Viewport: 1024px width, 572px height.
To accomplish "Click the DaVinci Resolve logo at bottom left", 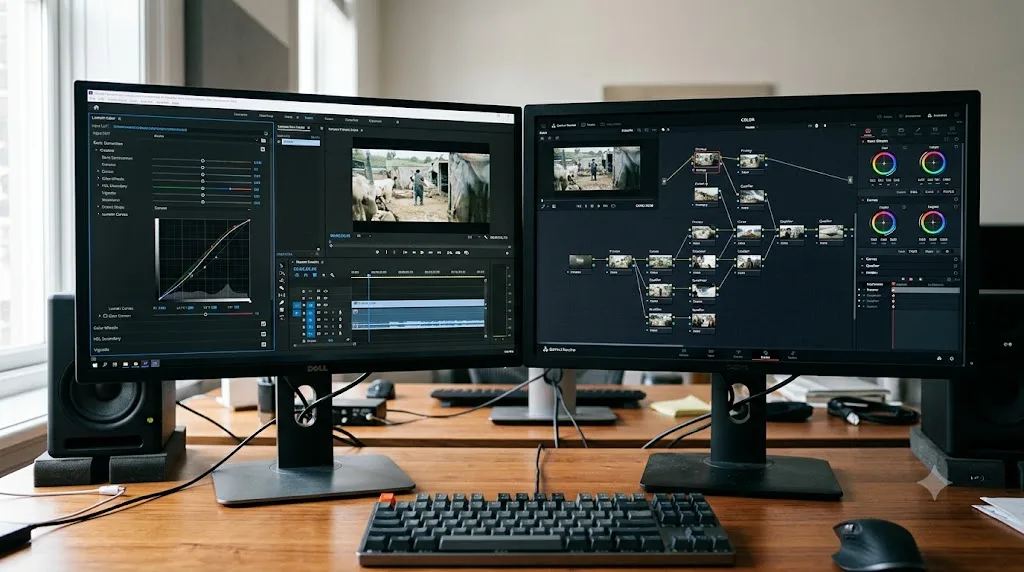I will [x=545, y=349].
